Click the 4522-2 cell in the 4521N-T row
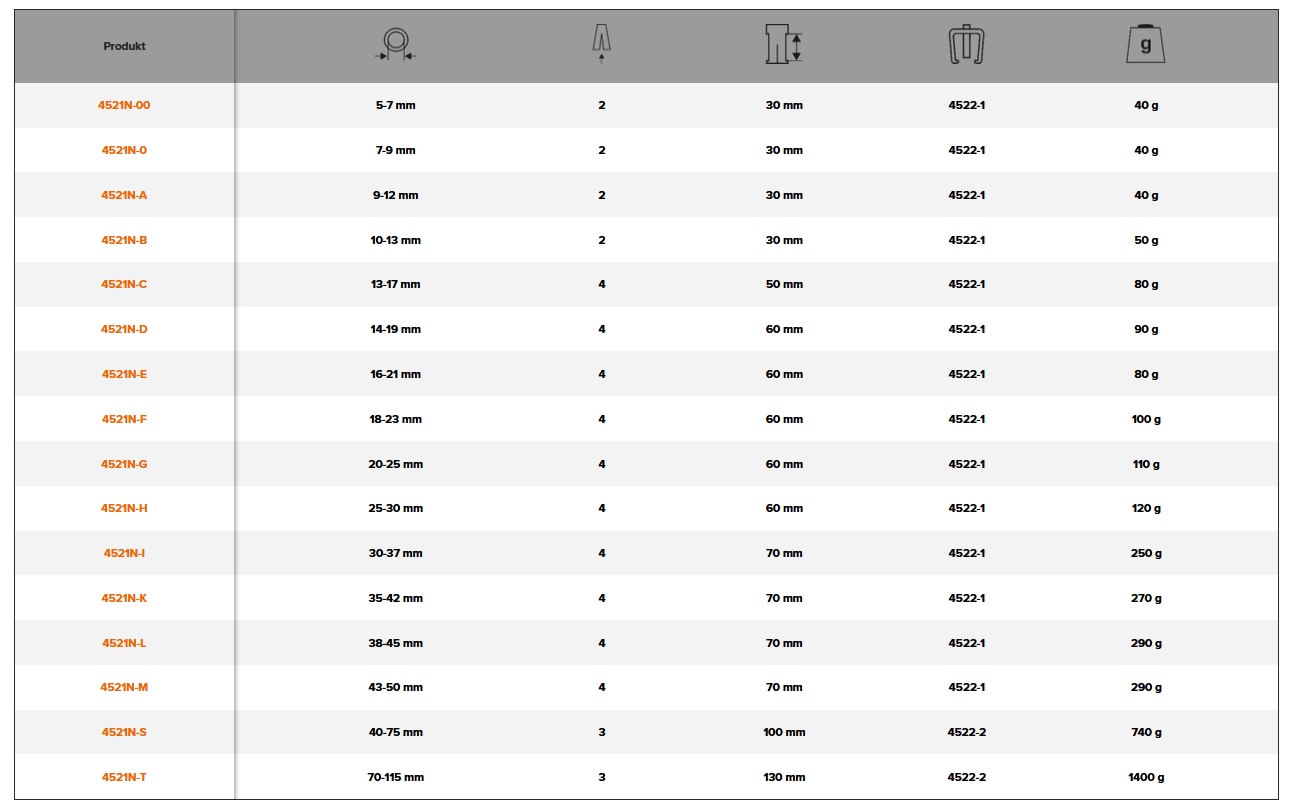This screenshot has width=1296, height=808. pyautogui.click(x=966, y=777)
